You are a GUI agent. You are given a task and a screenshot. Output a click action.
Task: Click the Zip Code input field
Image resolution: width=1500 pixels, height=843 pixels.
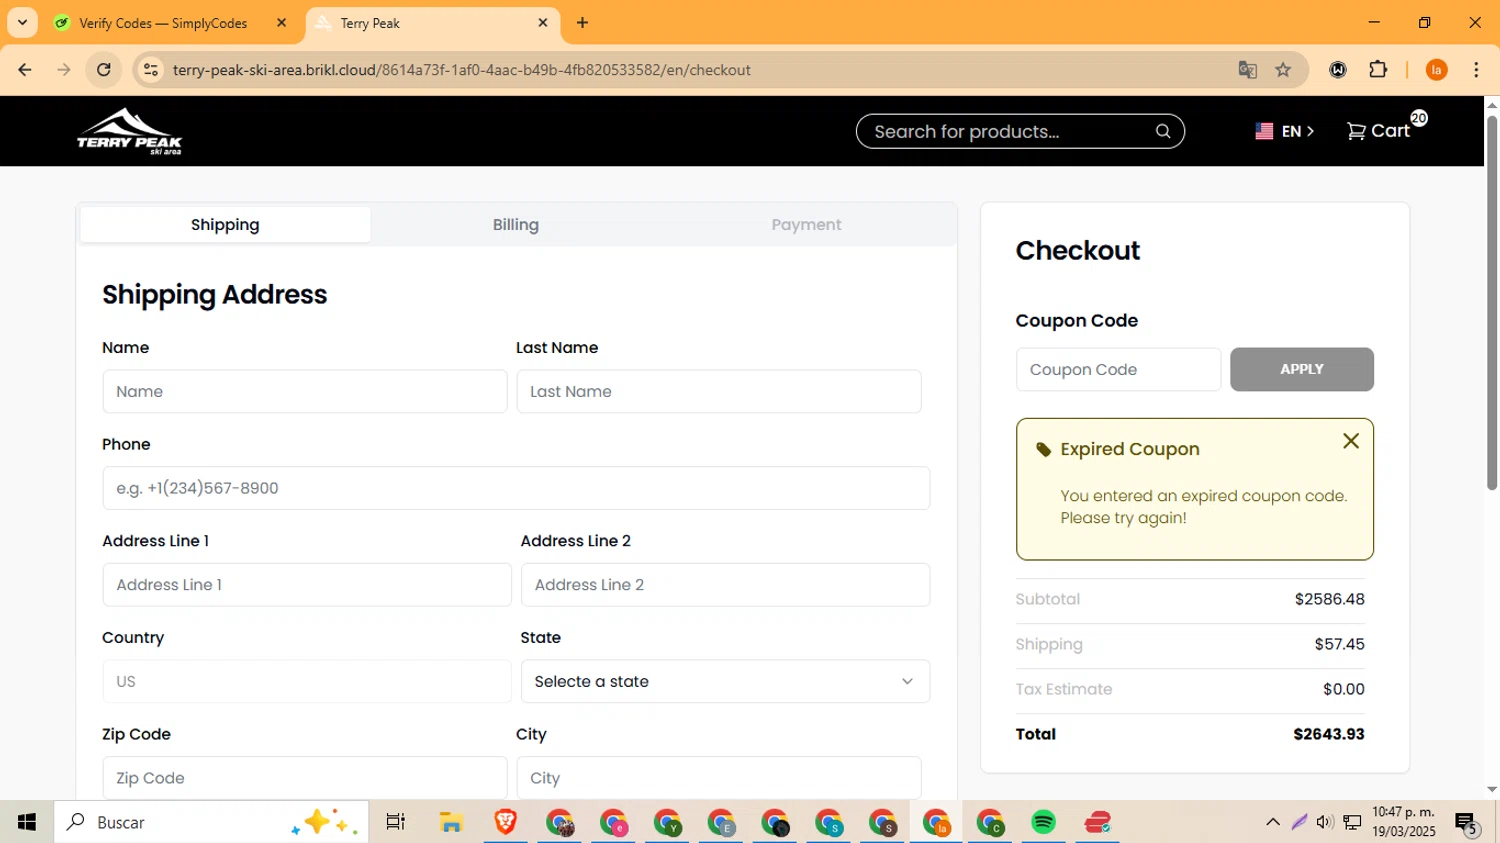(304, 778)
